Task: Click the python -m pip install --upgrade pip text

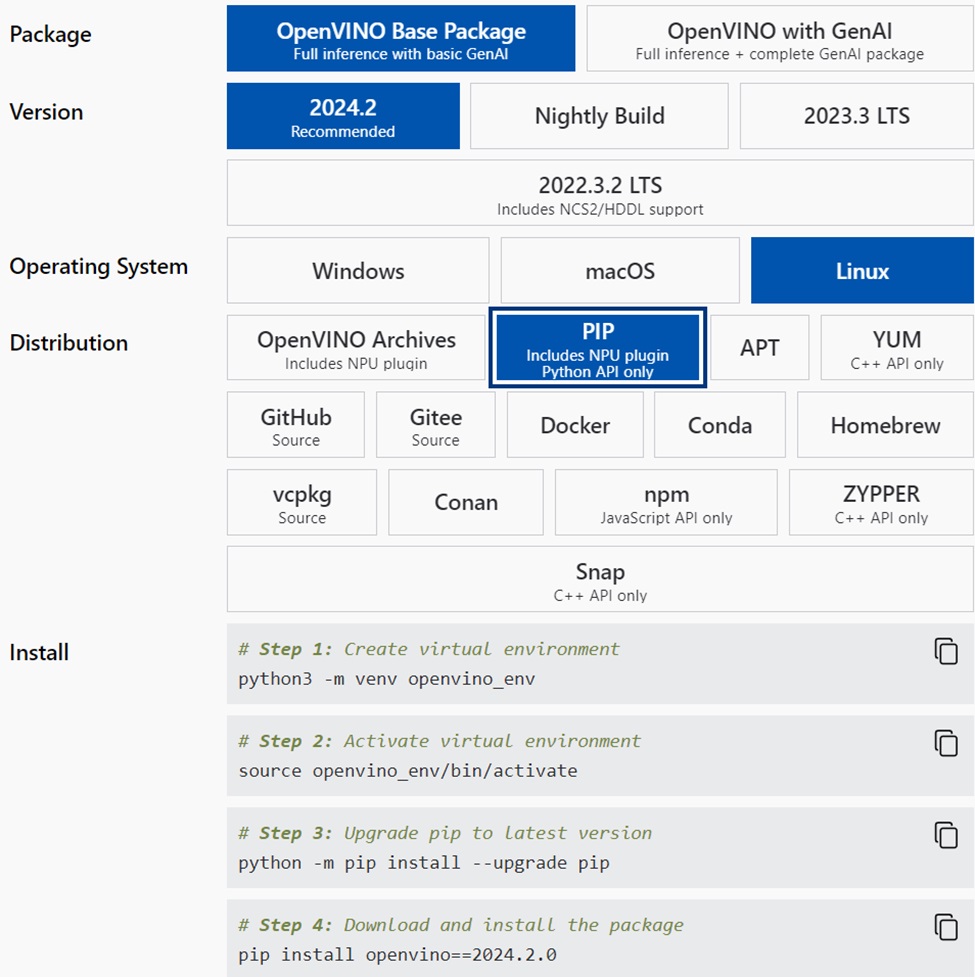Action: [424, 863]
